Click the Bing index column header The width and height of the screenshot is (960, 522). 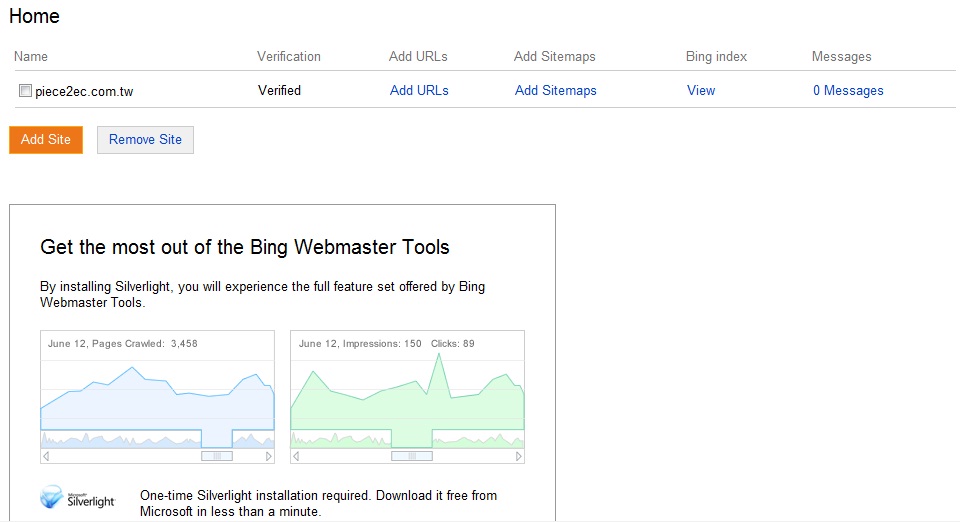click(716, 56)
